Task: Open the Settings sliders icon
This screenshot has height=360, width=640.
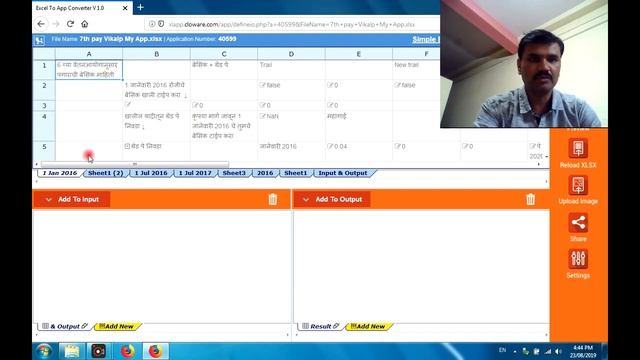Action: click(x=578, y=259)
